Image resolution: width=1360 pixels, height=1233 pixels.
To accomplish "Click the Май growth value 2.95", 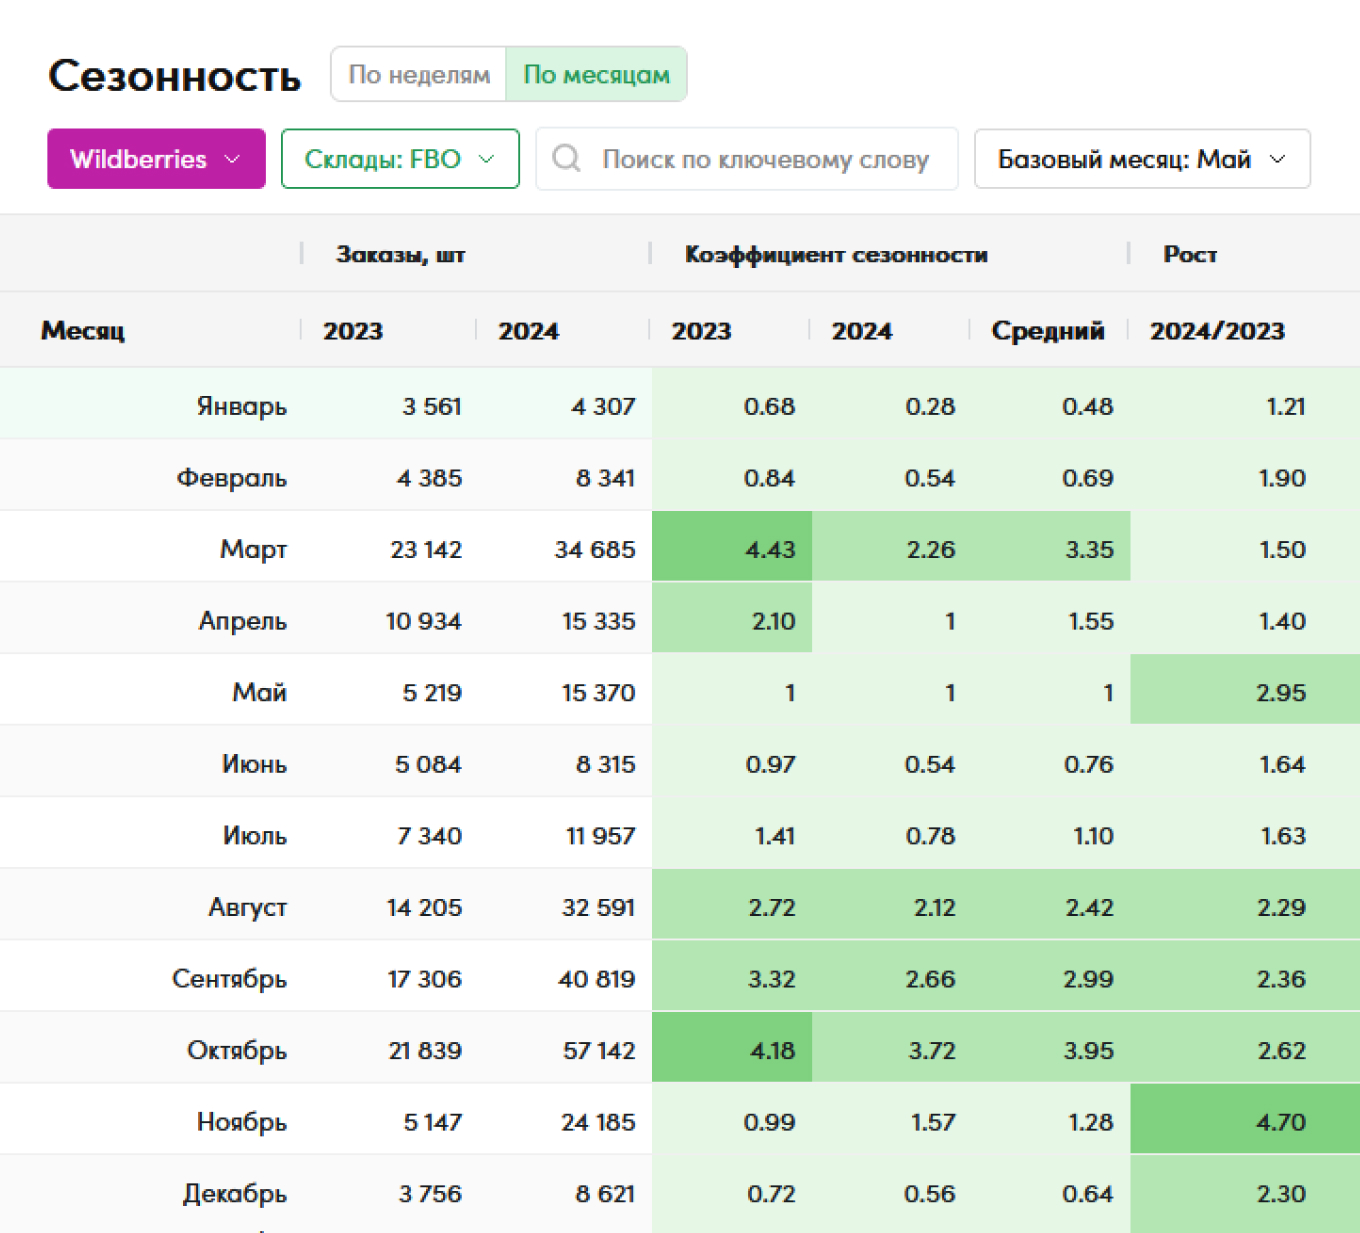I will [x=1280, y=692].
